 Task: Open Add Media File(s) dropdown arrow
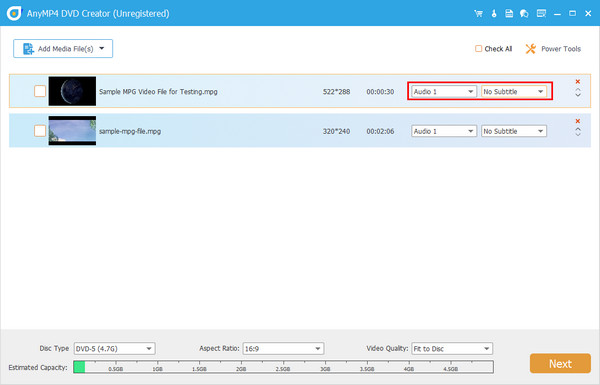102,49
